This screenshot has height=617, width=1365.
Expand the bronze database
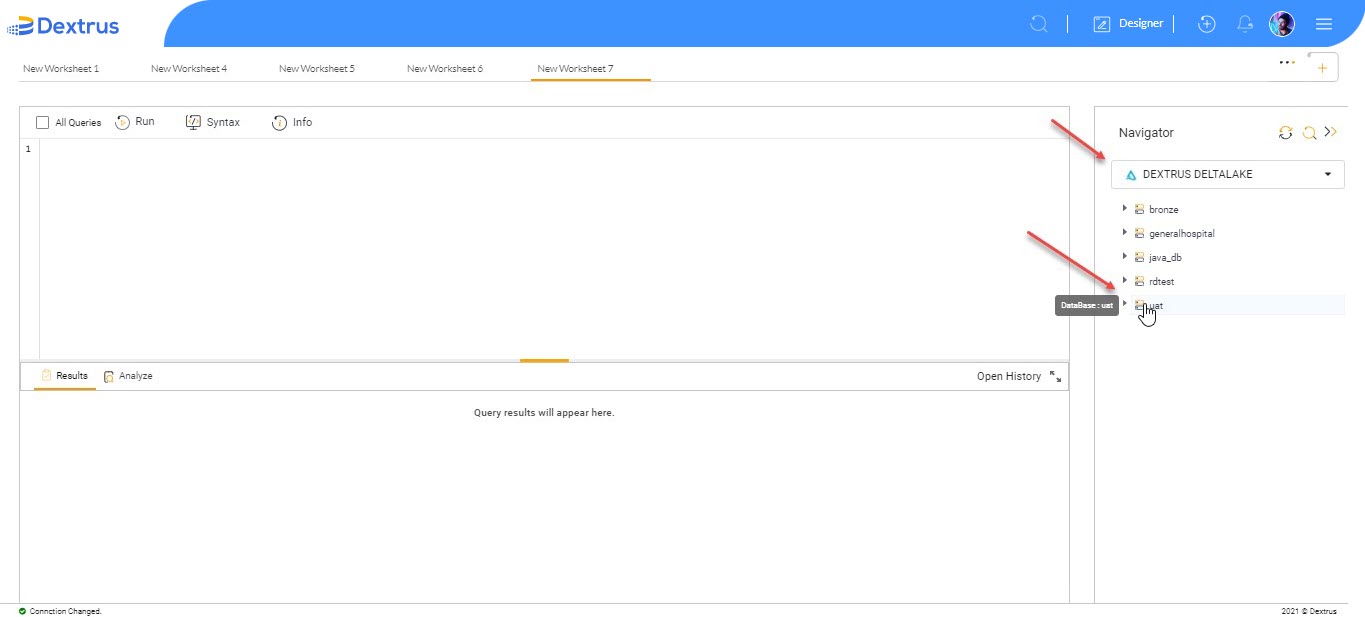pos(1125,208)
